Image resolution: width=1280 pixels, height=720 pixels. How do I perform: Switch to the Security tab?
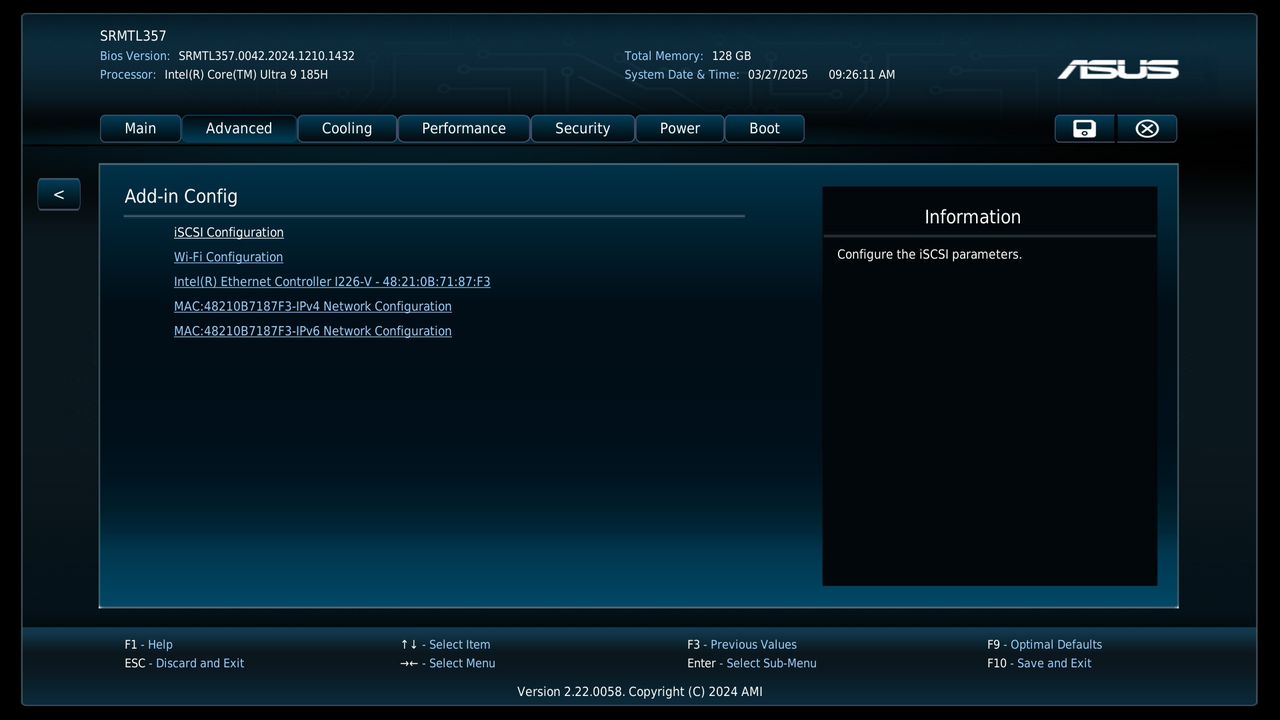583,129
